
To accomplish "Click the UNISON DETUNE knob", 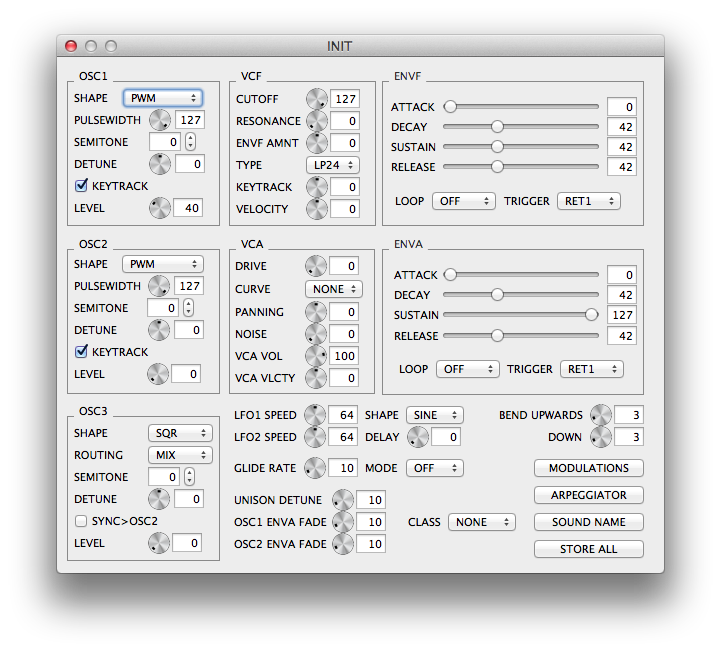I will coord(343,500).
